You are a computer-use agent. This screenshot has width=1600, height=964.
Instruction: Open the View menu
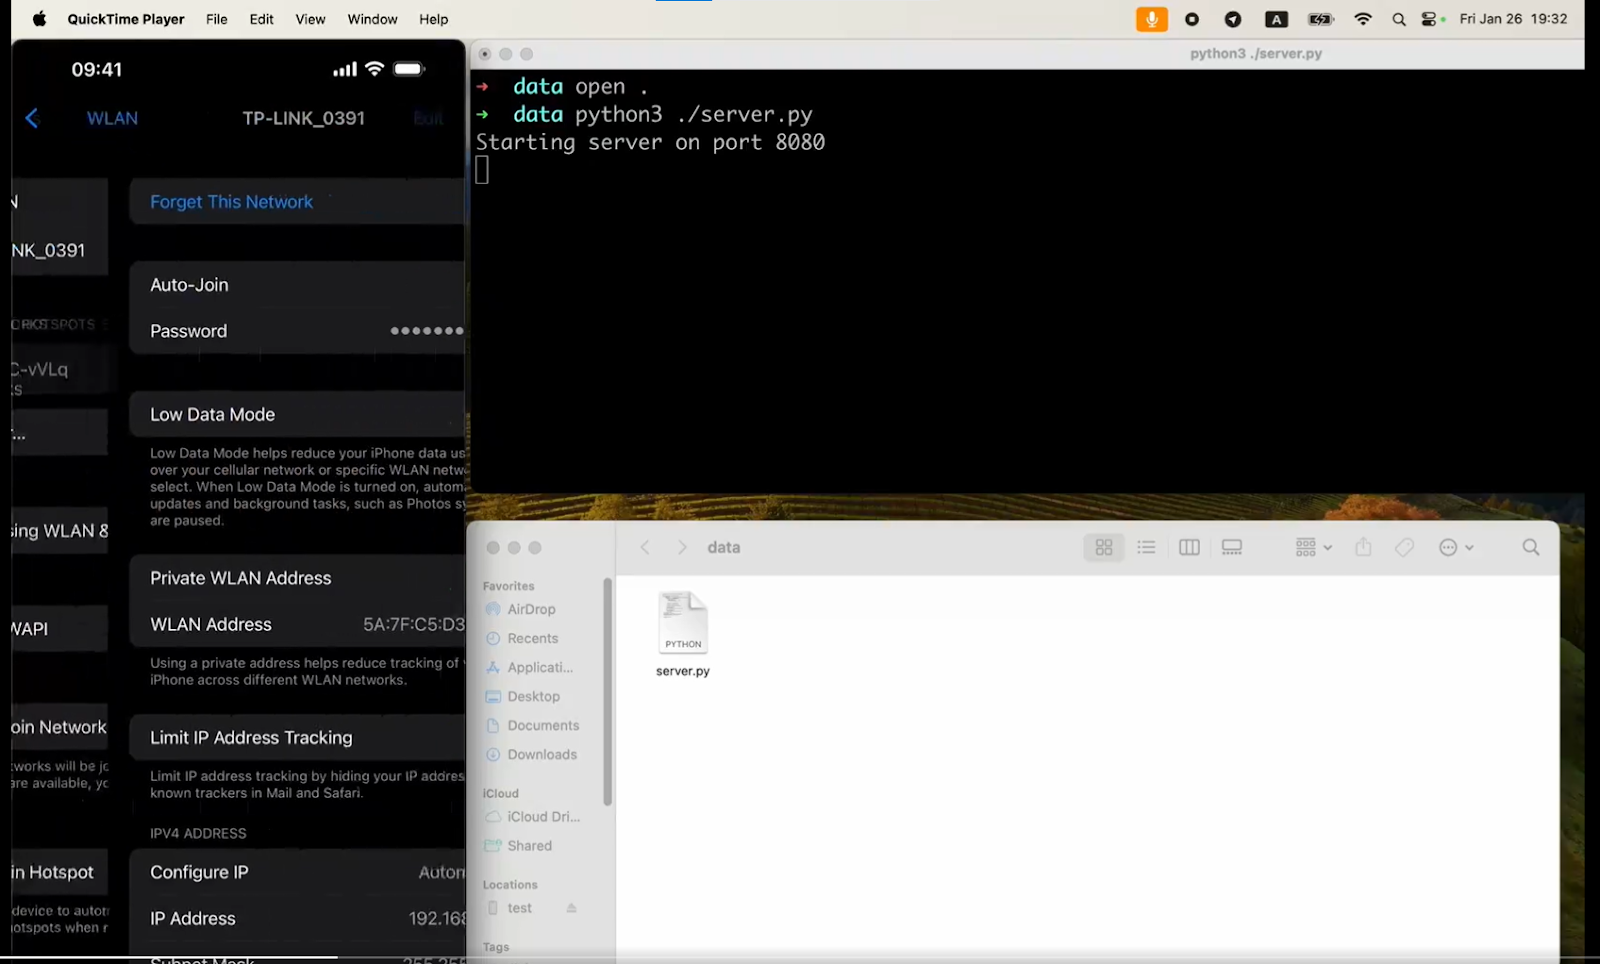point(310,19)
